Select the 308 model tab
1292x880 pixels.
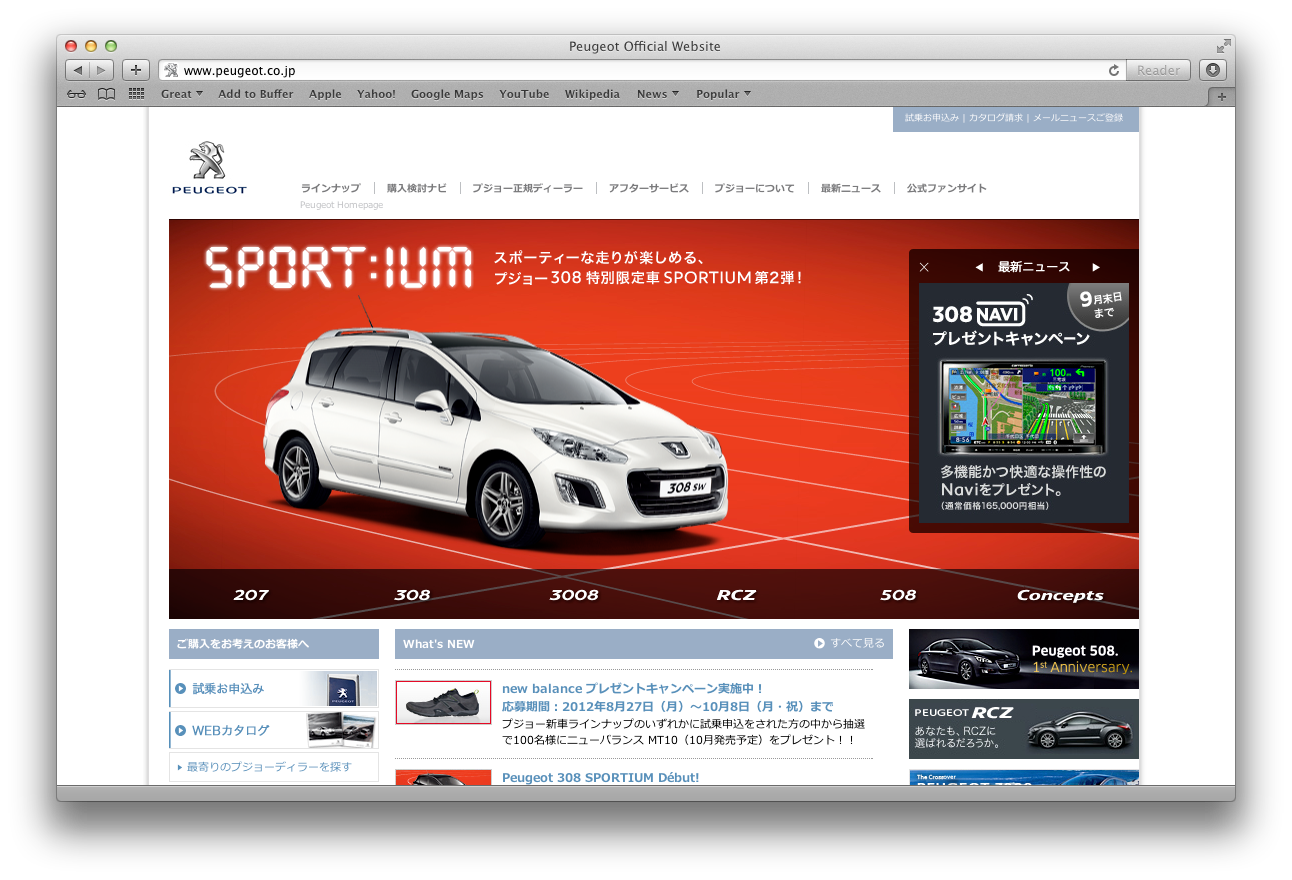(x=412, y=595)
